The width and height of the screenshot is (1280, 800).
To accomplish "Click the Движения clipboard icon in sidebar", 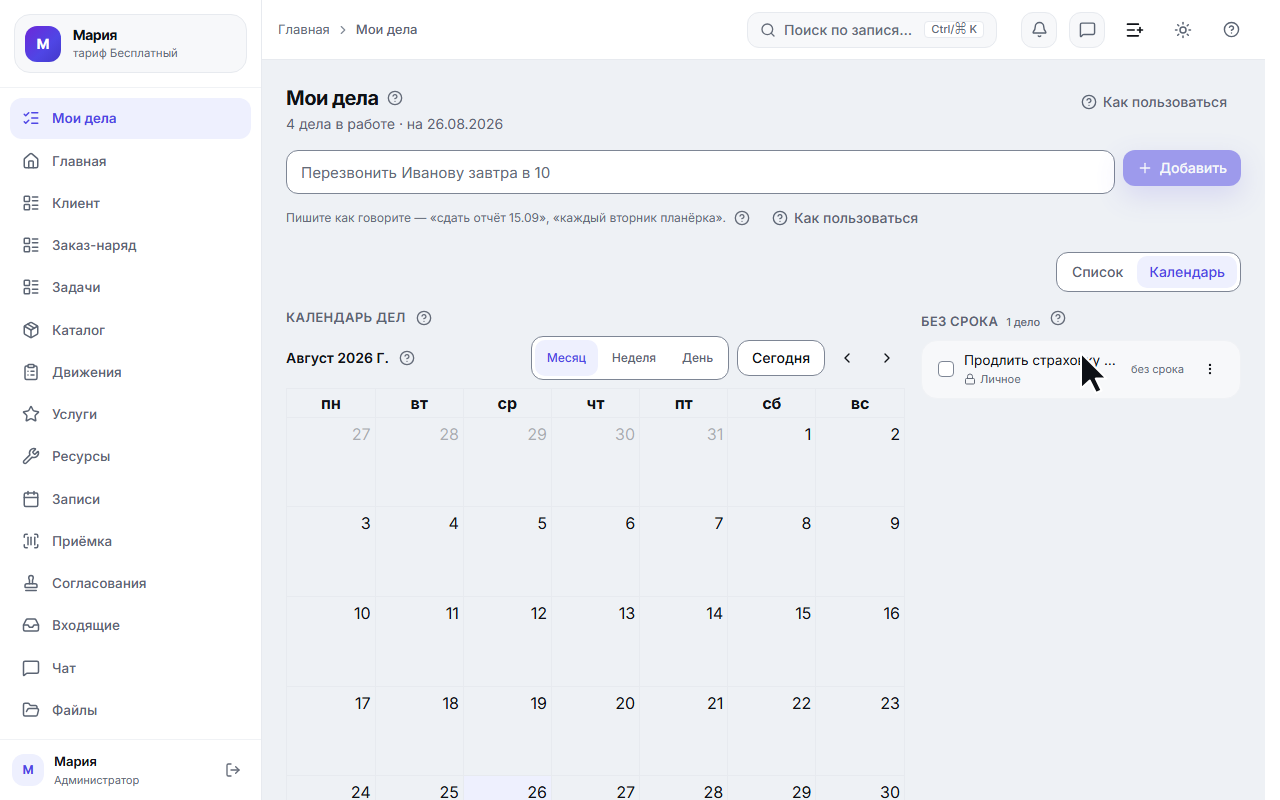I will tap(31, 372).
